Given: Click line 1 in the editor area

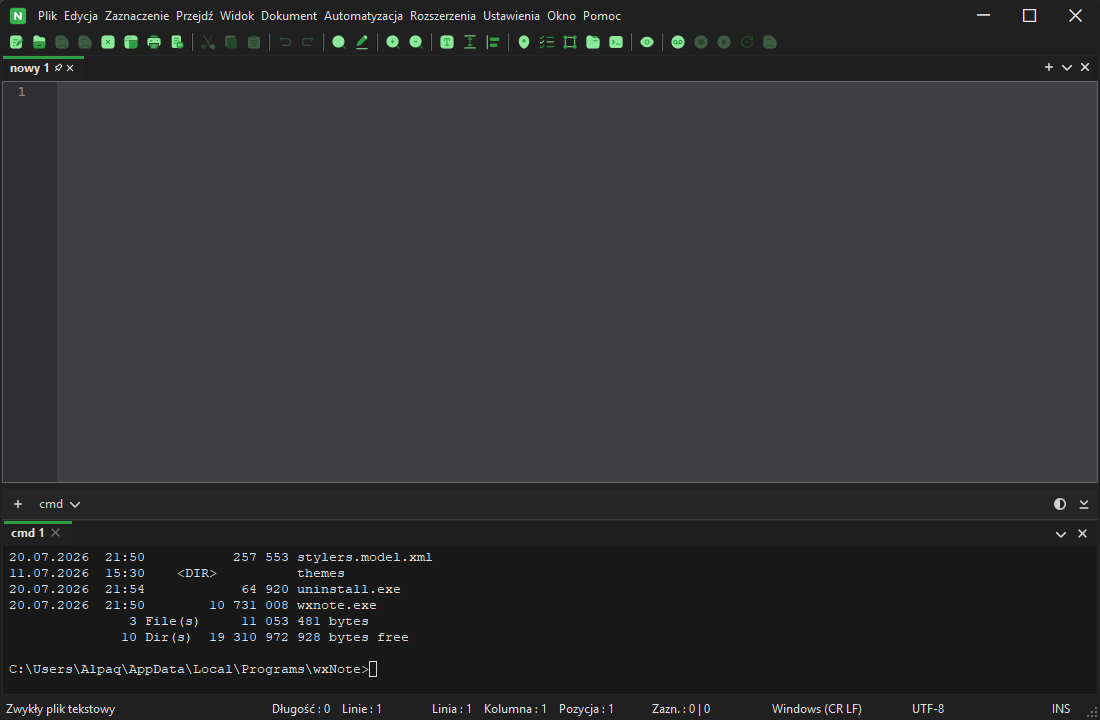Looking at the screenshot, I should pyautogui.click(x=577, y=92).
